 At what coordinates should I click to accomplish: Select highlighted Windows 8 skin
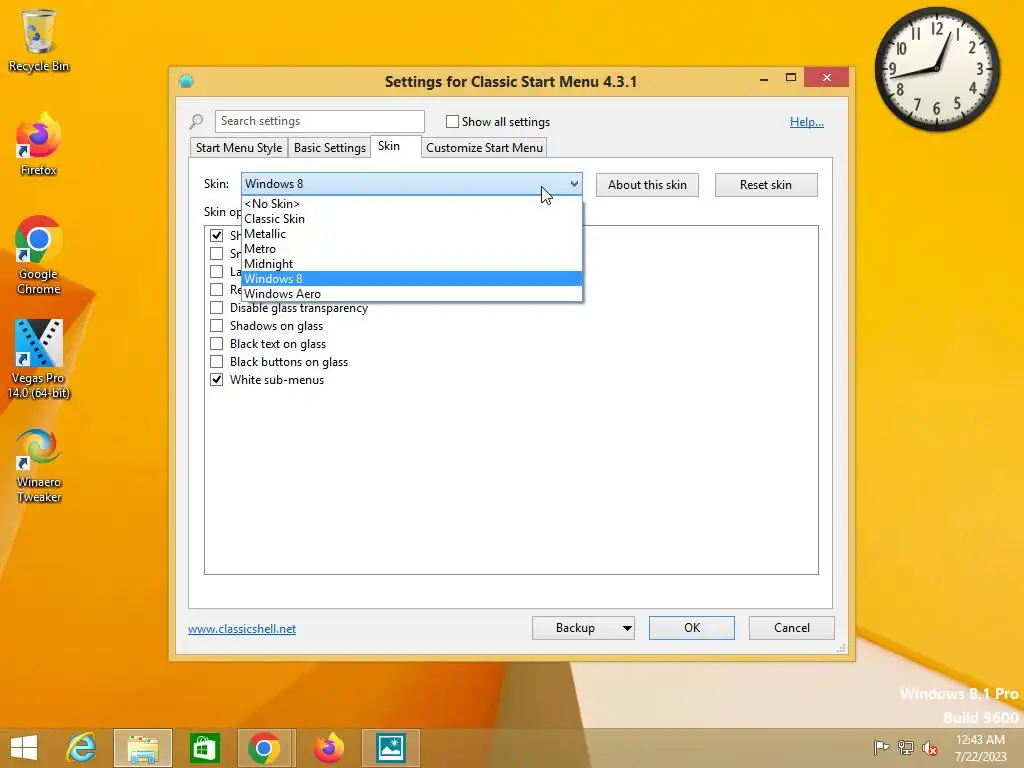point(412,279)
